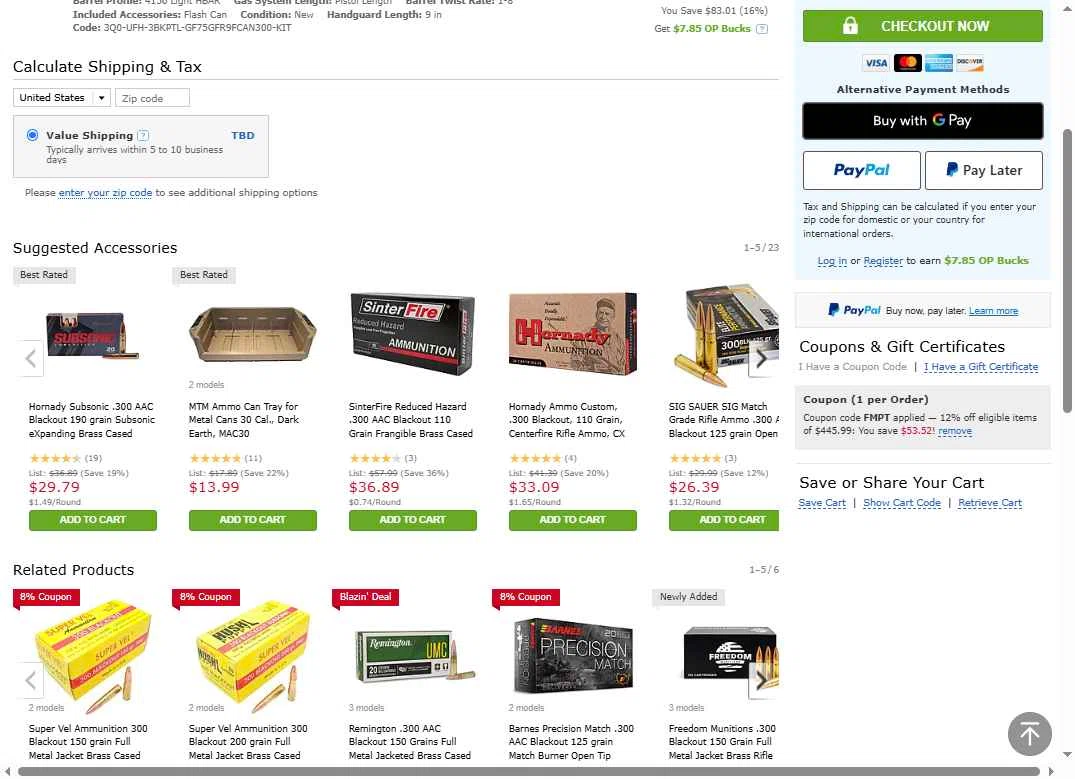
Task: Select the Value Shipping radio option
Action: click(x=32, y=135)
